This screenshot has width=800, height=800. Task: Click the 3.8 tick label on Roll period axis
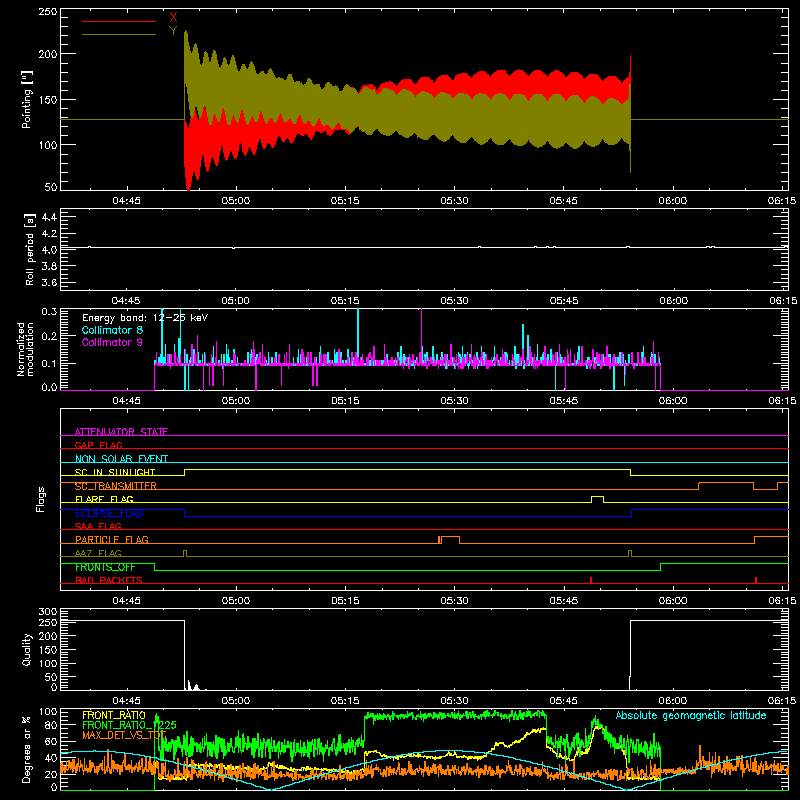coord(48,266)
